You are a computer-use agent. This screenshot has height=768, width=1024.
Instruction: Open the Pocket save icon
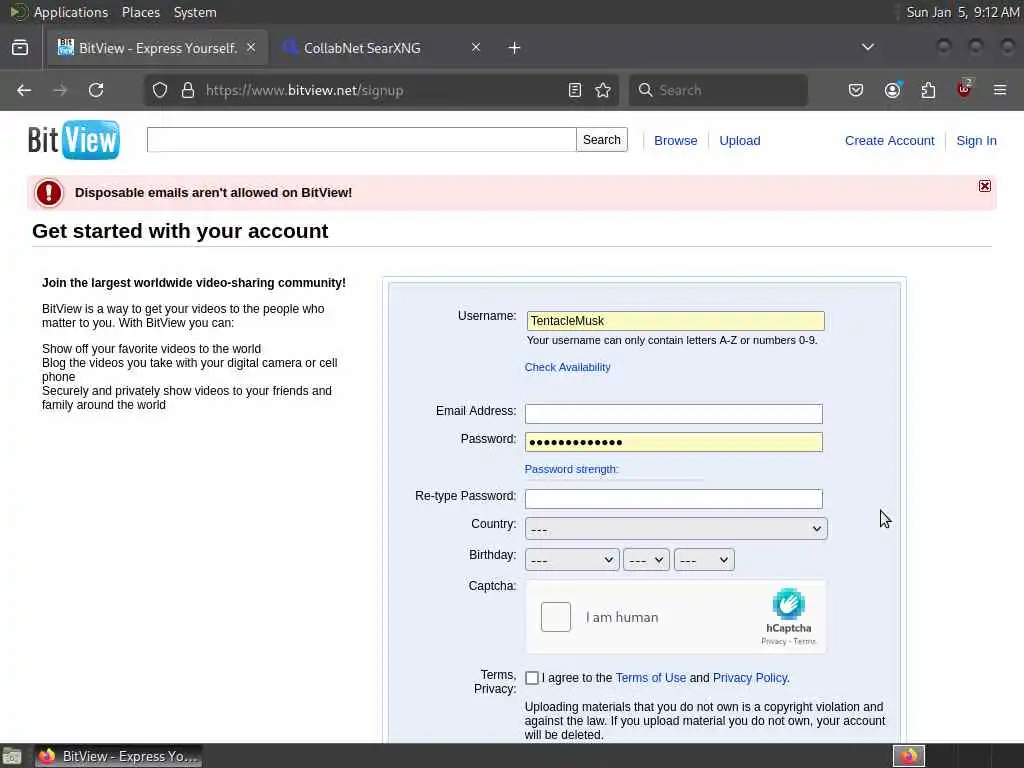click(856, 90)
